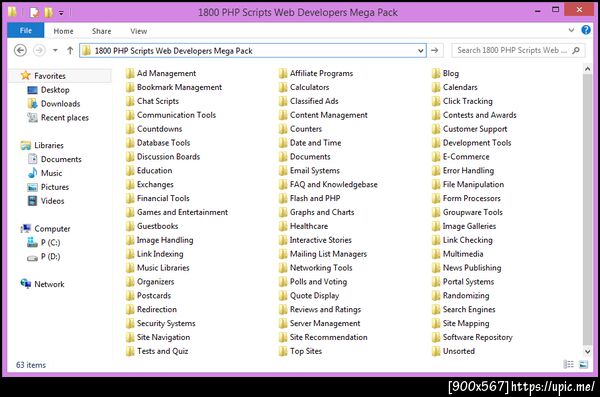Open the File menu tab

26,31
